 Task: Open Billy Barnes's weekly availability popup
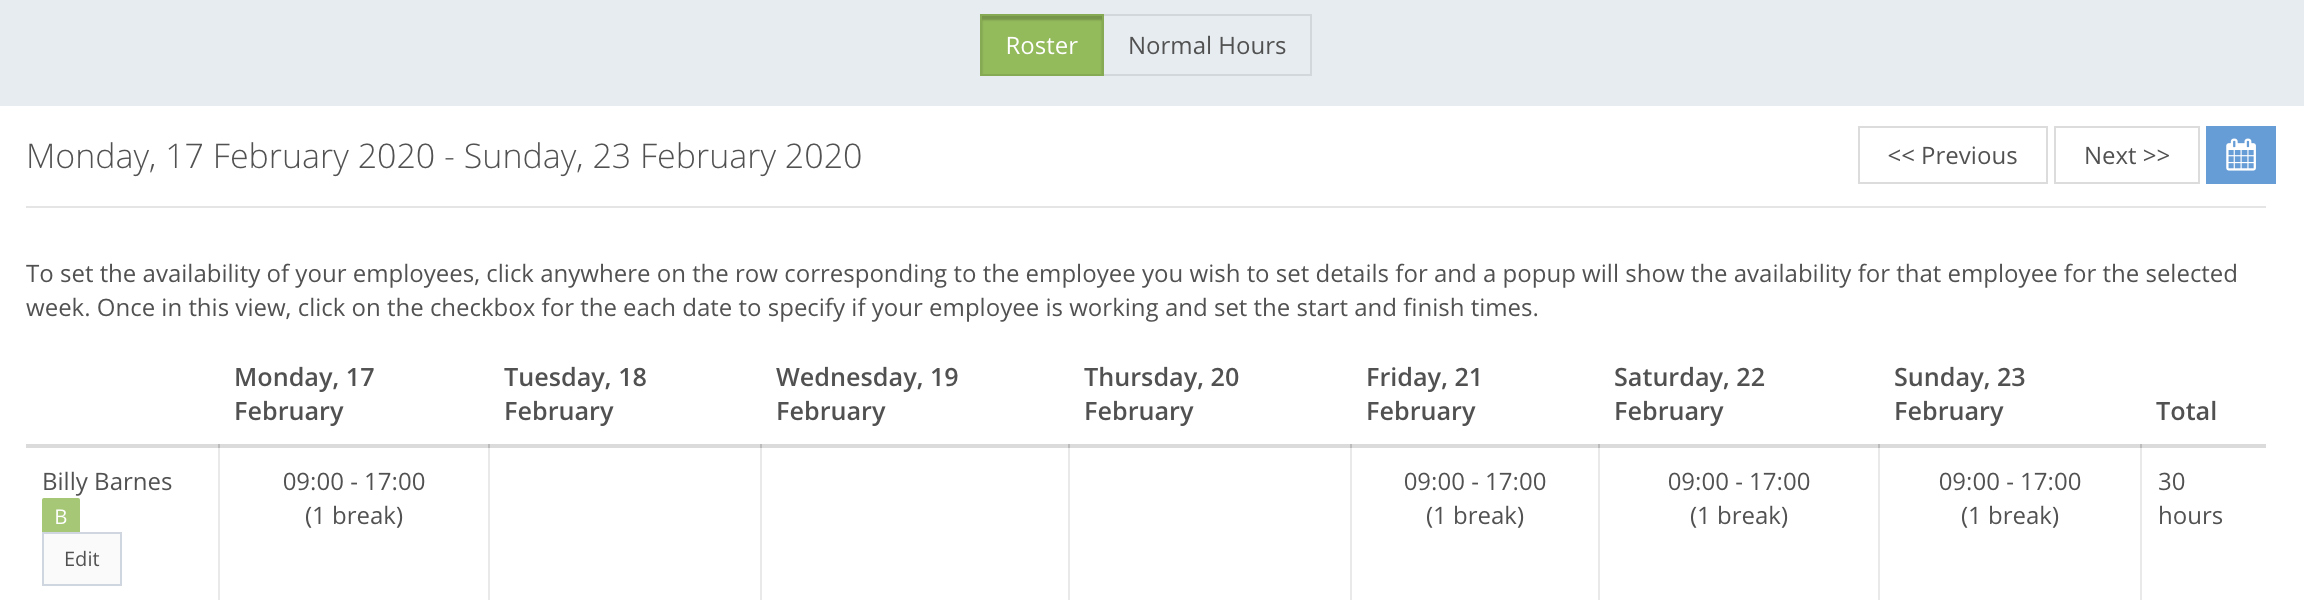[107, 481]
